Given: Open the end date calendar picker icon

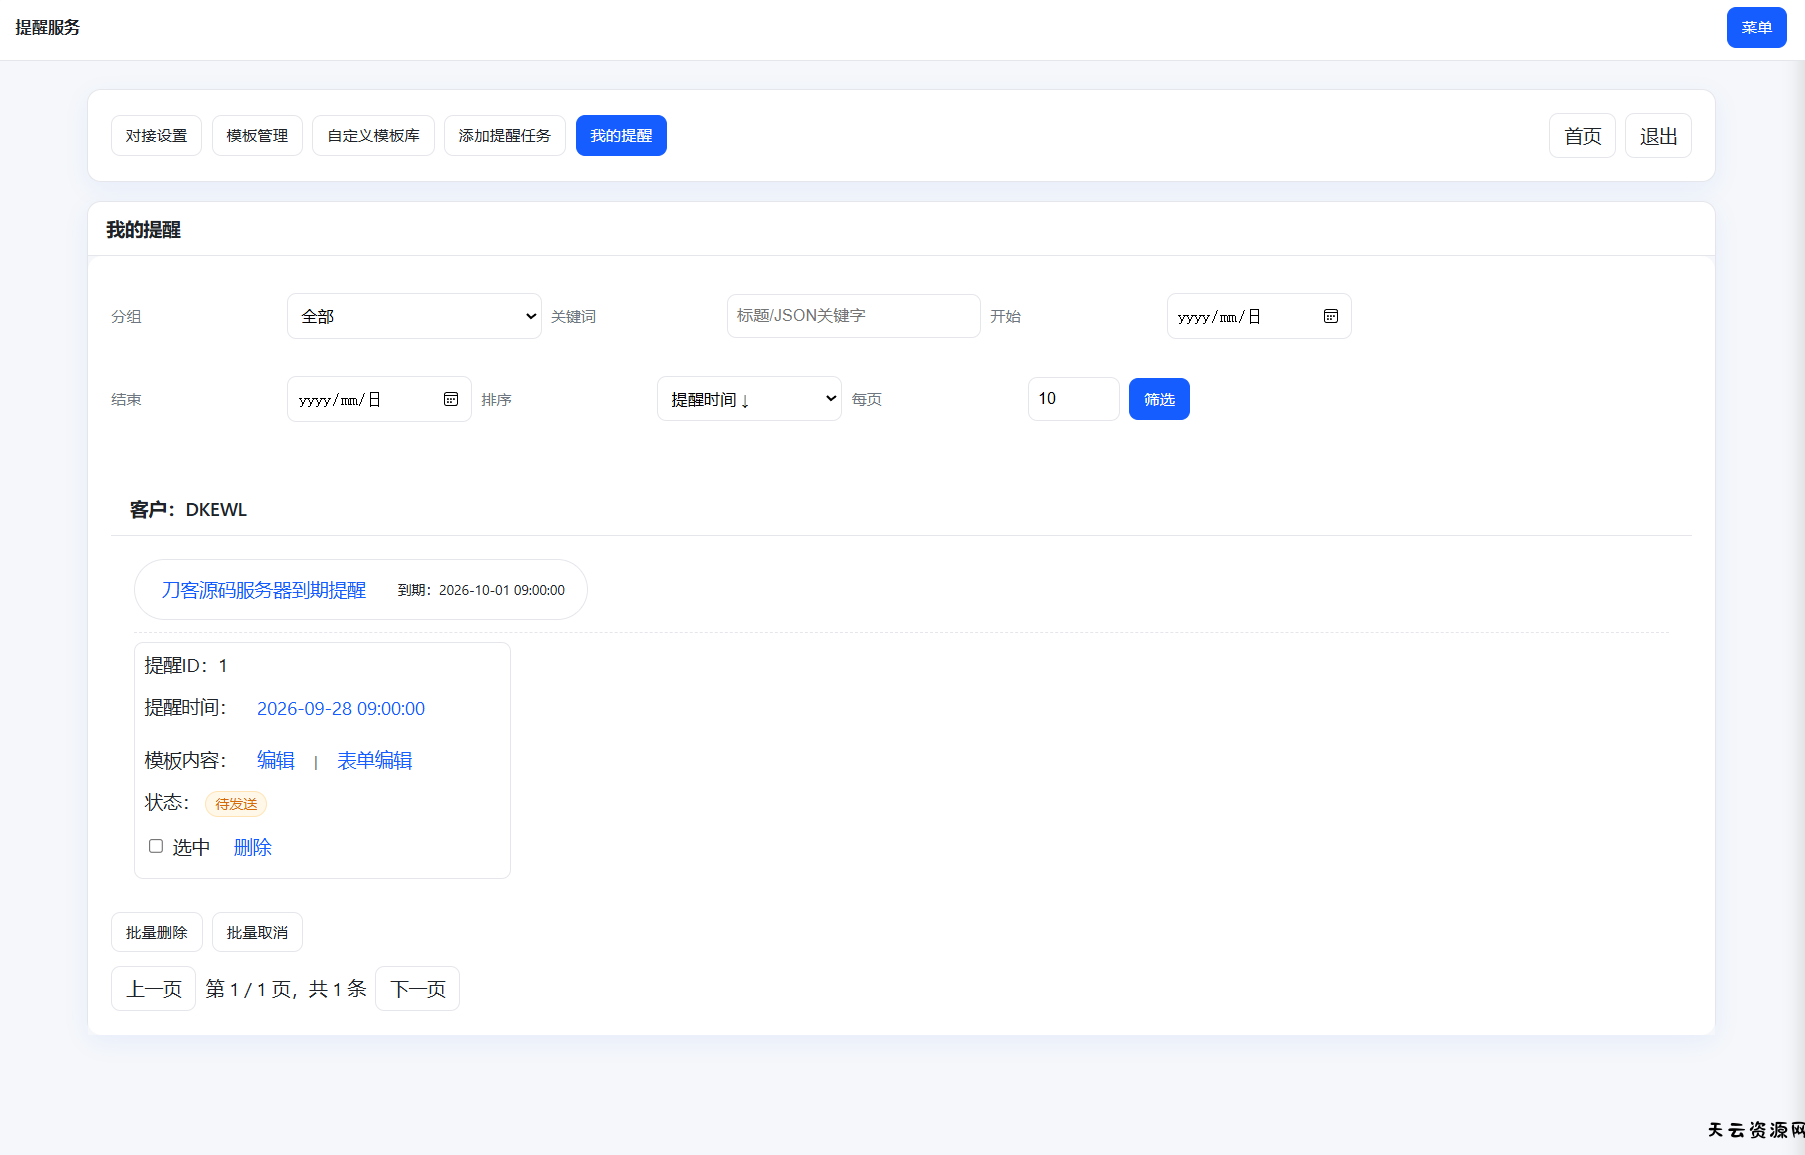Looking at the screenshot, I should coord(451,399).
